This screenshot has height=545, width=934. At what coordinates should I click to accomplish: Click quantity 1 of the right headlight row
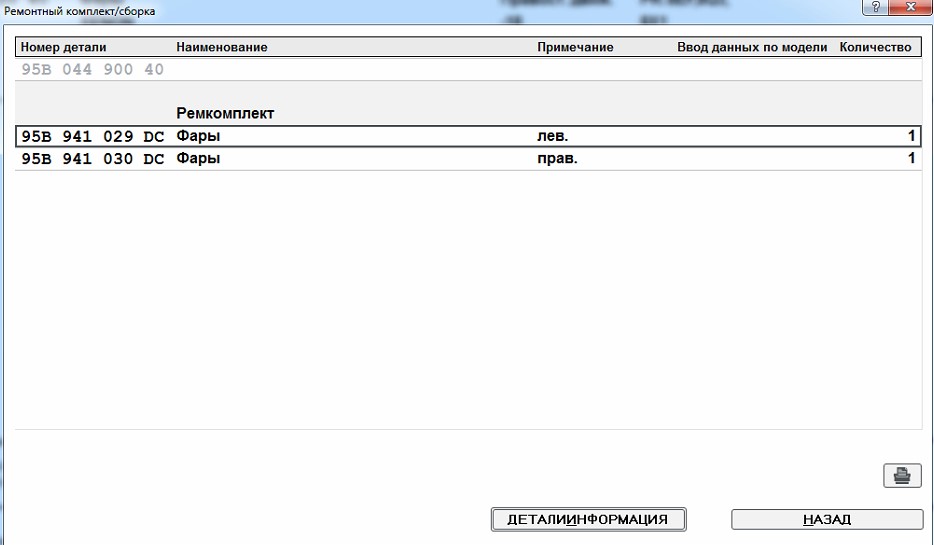coord(910,159)
